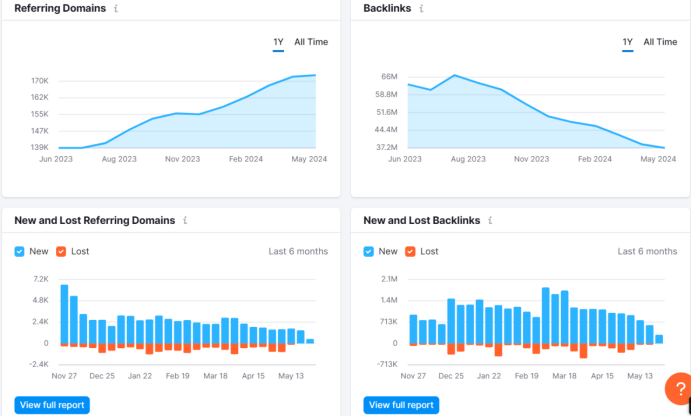The image size is (692, 416).
Task: Click the Referring Domains line end at May 2024
Action: click(315, 75)
